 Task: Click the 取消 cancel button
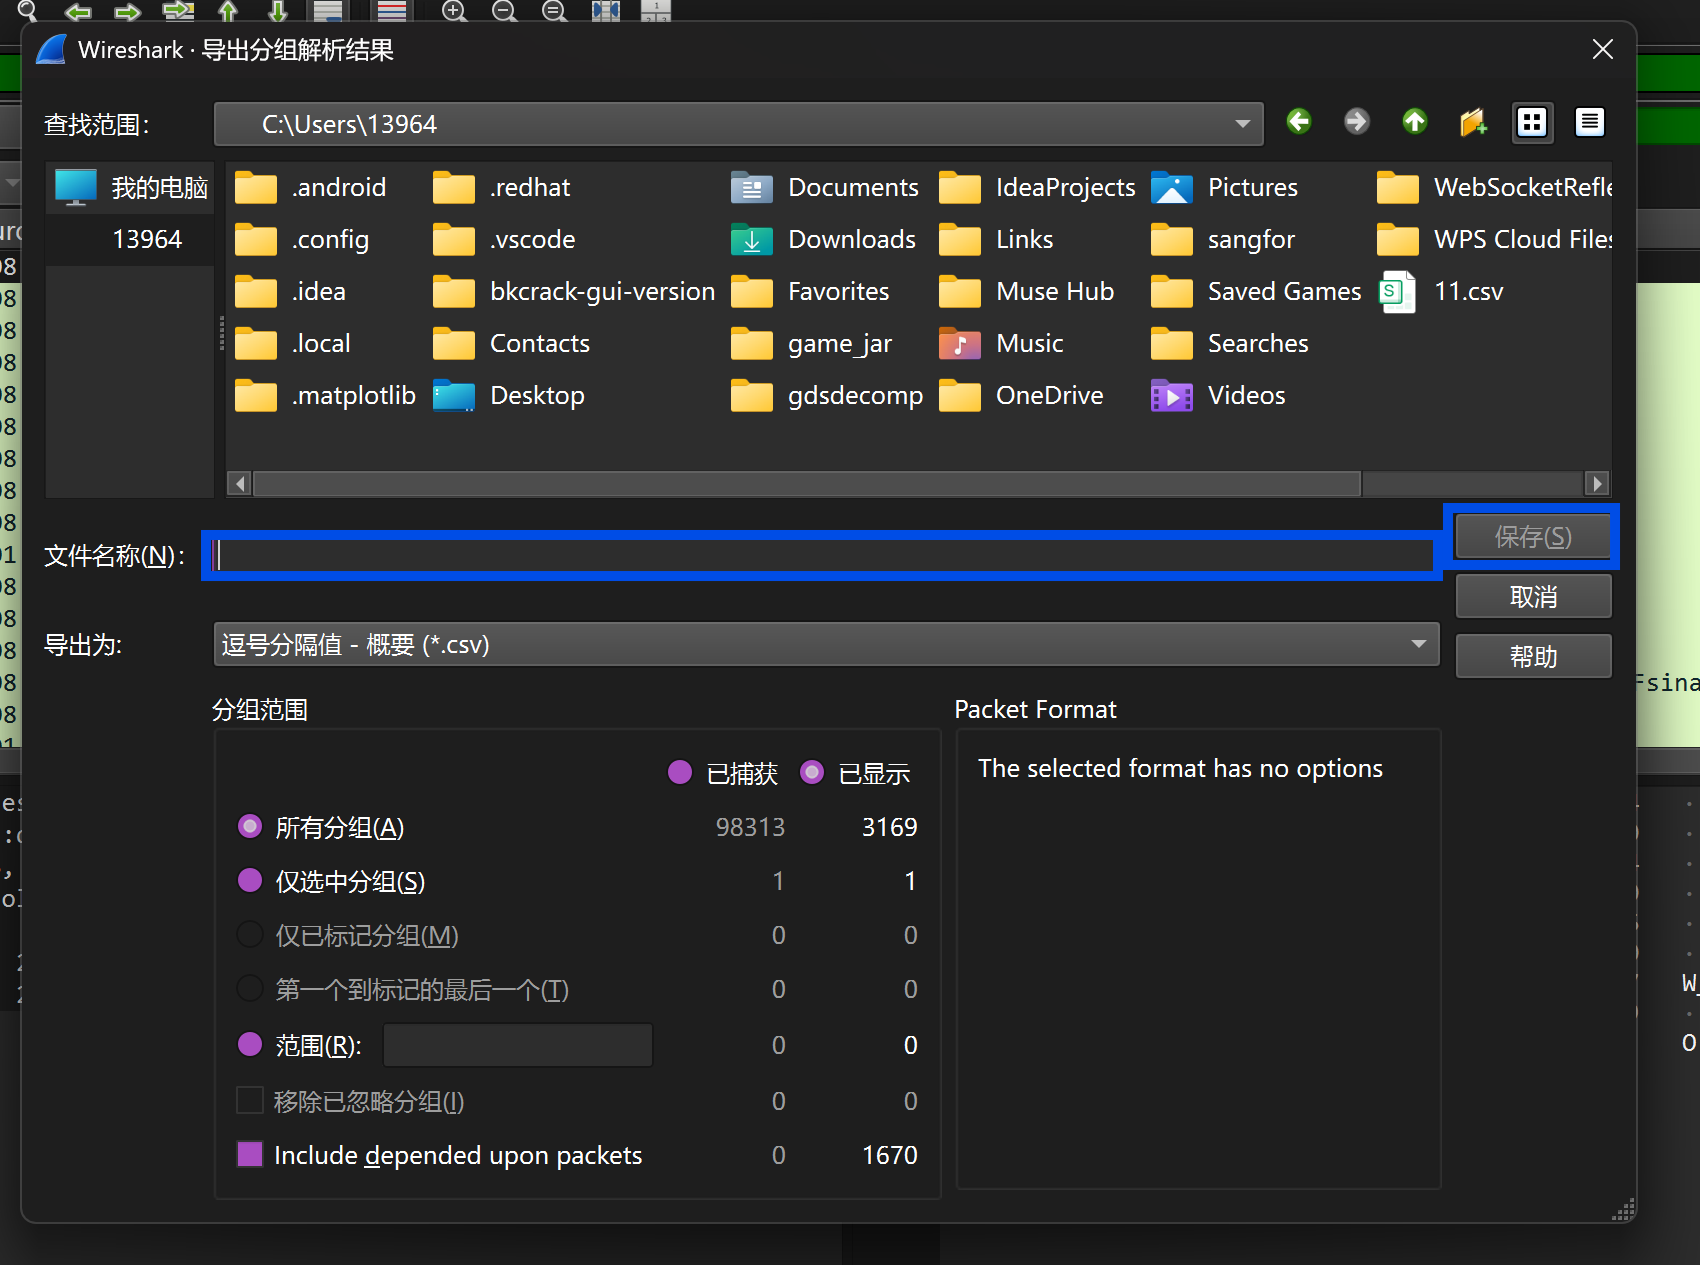[x=1533, y=597]
